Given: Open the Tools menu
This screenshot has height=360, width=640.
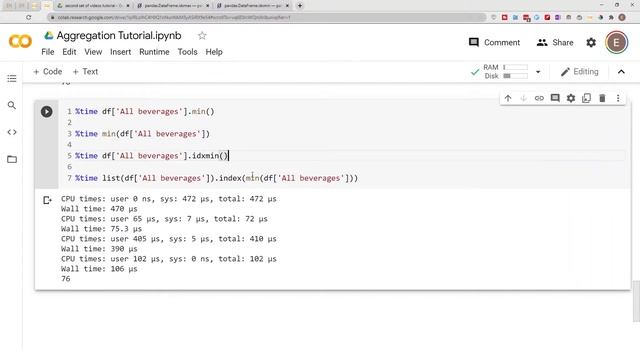Looking at the screenshot, I should [187, 52].
